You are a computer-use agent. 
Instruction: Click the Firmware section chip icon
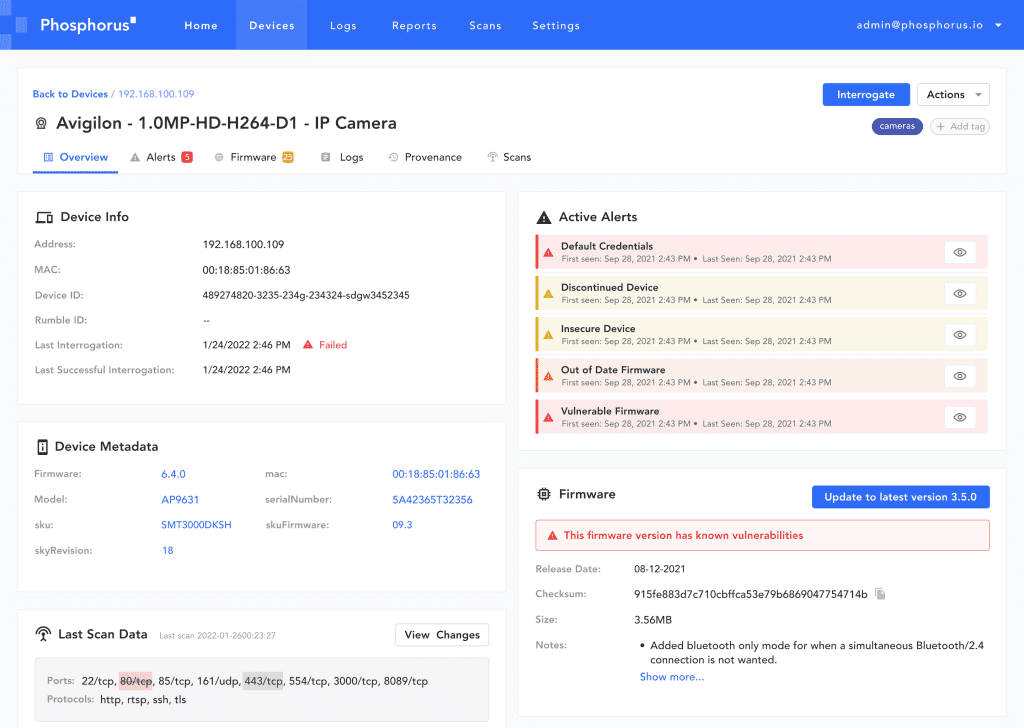(x=544, y=495)
